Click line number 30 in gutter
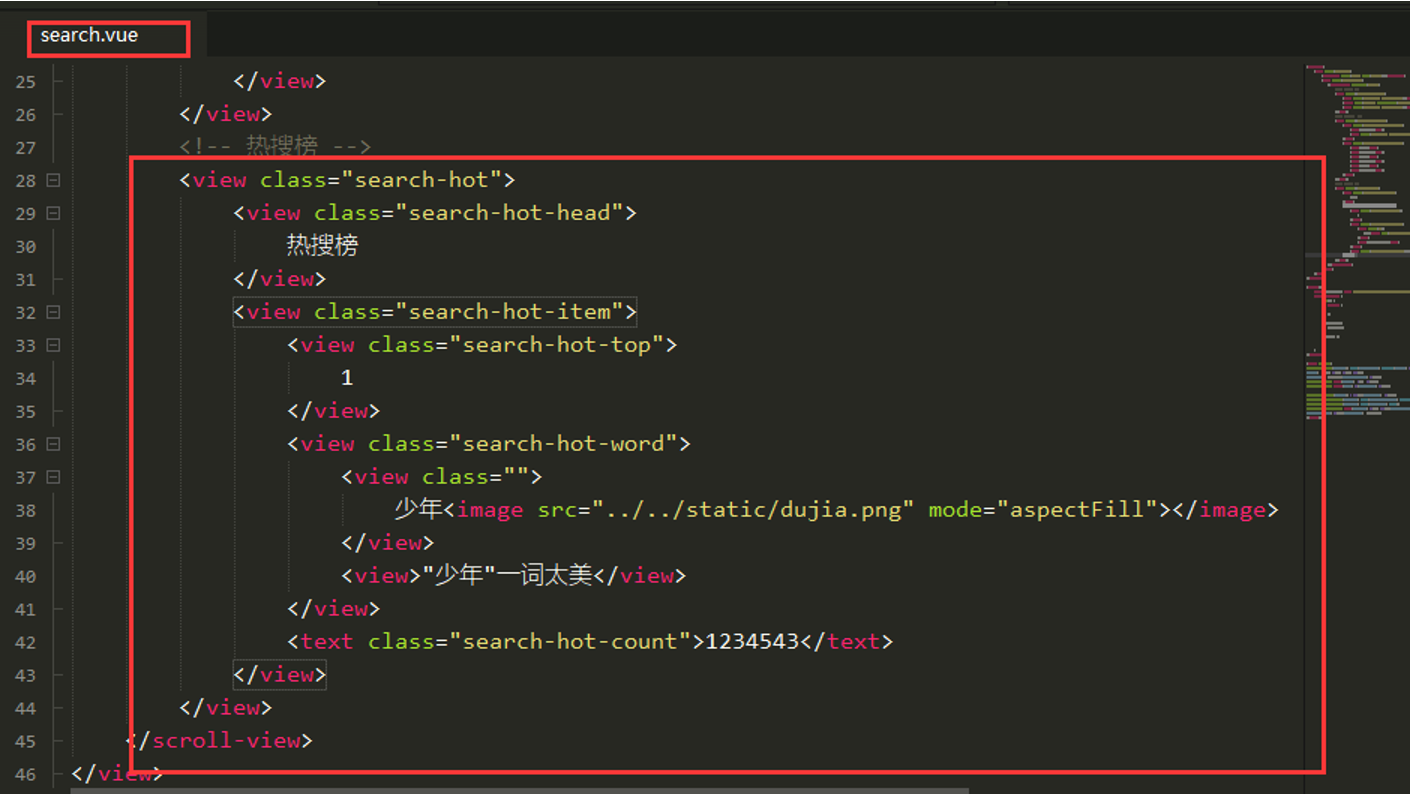1410x794 pixels. tap(25, 247)
